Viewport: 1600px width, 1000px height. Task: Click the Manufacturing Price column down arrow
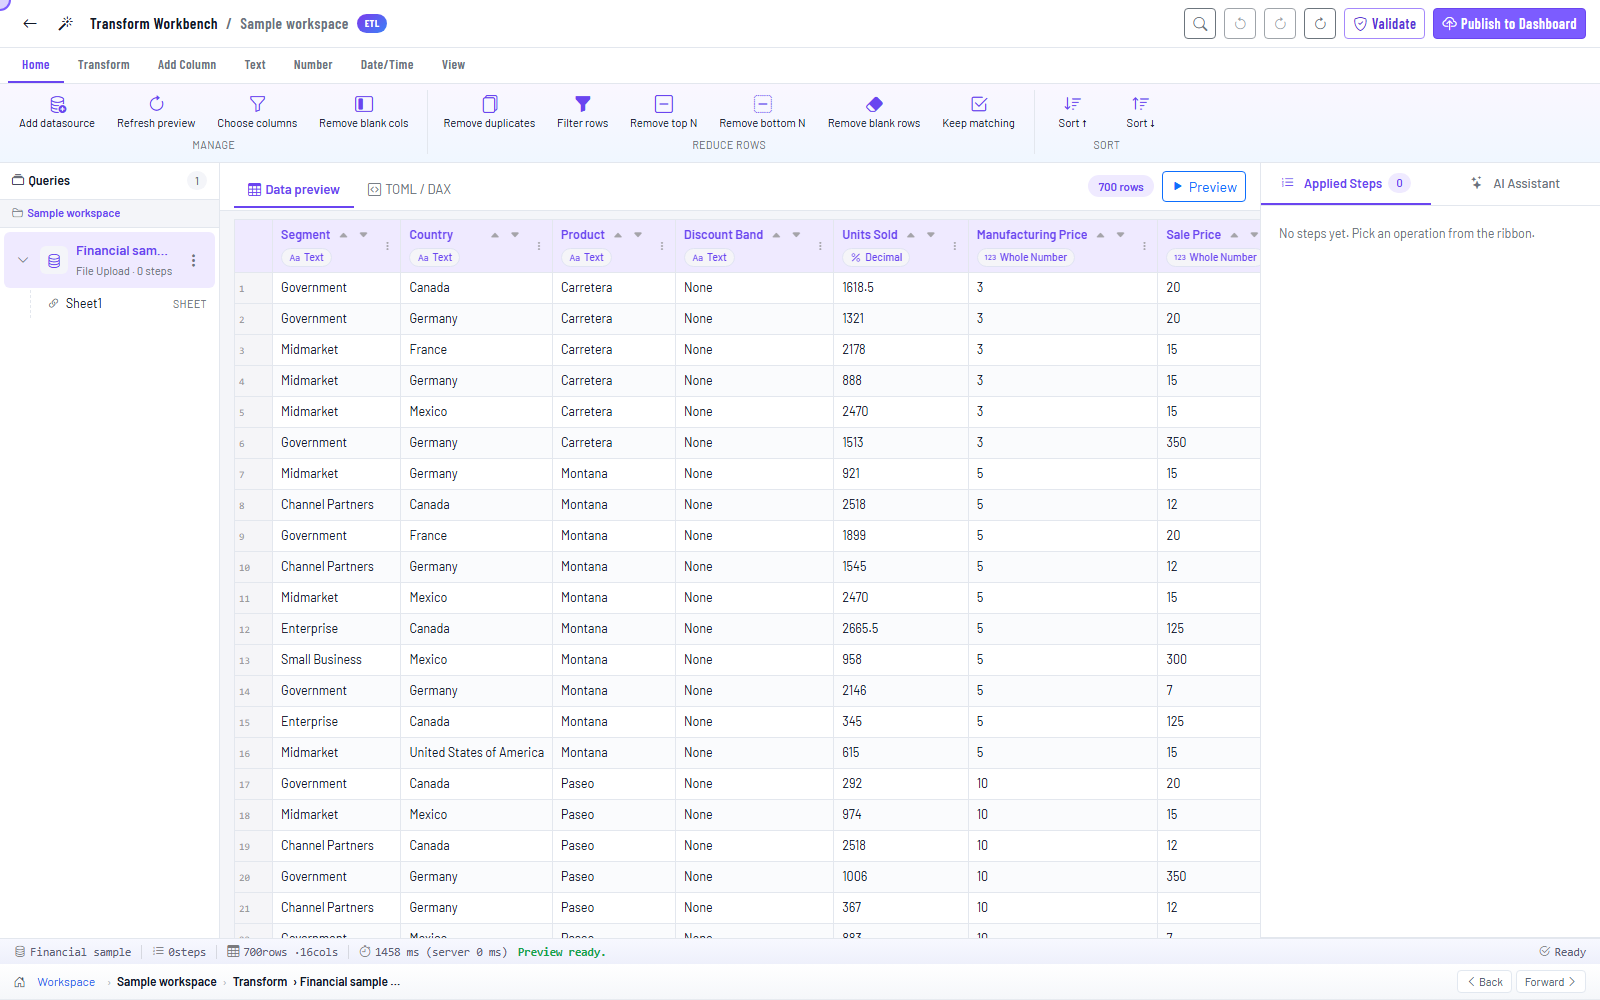1121,235
